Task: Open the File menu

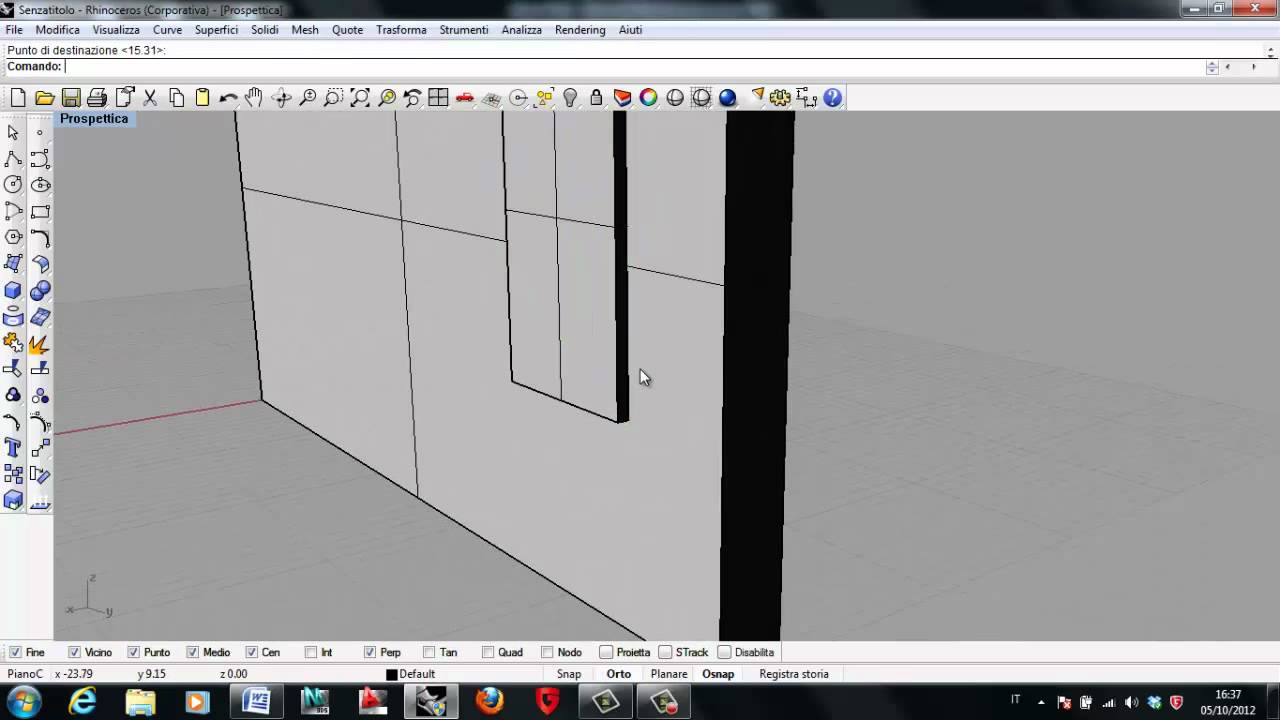Action: [14, 30]
